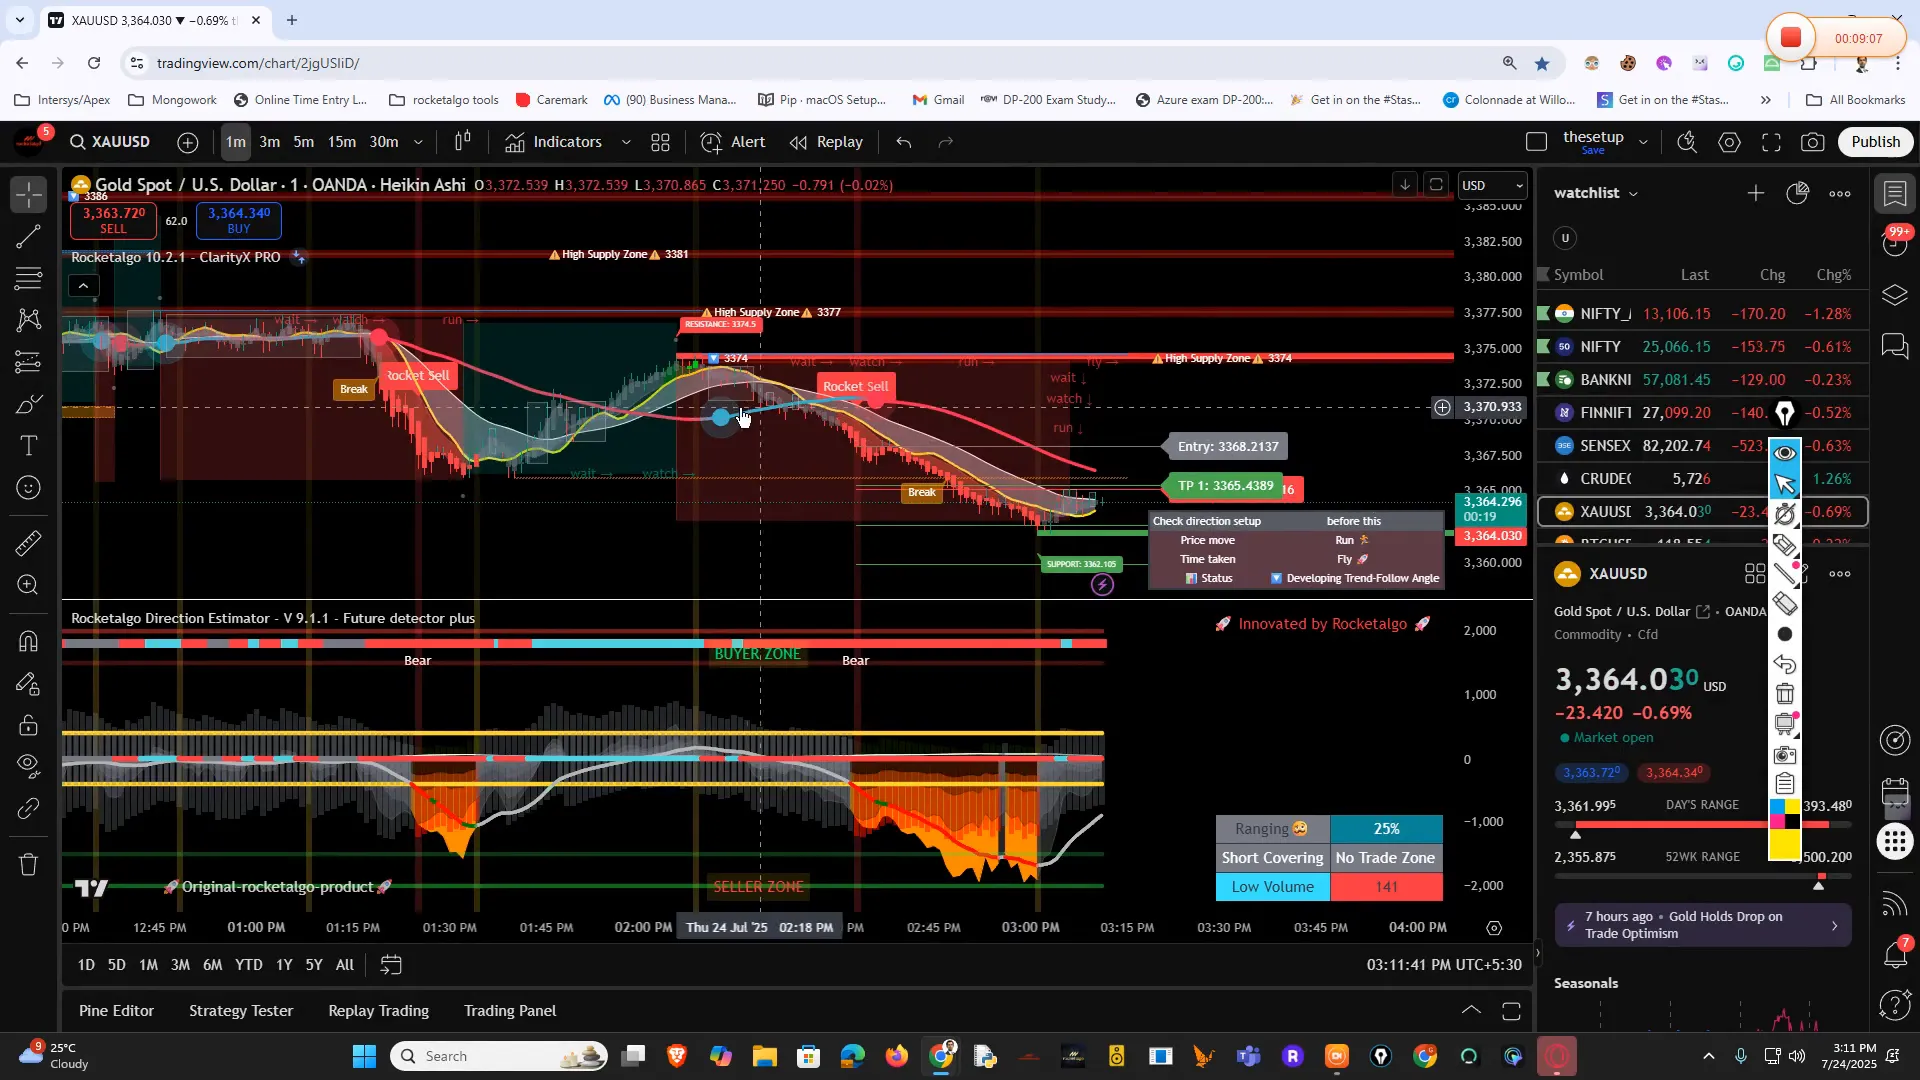The width and height of the screenshot is (1920, 1080).
Task: Select the YTD date range
Action: pos(249,965)
